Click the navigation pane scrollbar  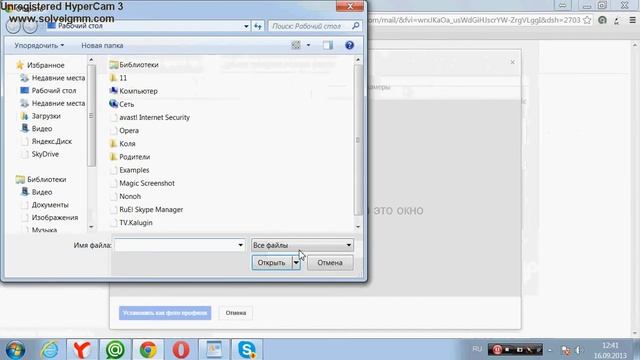coord(91,116)
